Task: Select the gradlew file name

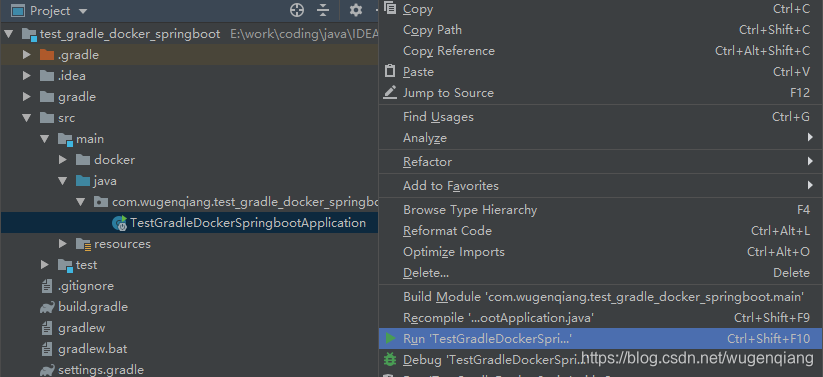Action: coord(81,328)
